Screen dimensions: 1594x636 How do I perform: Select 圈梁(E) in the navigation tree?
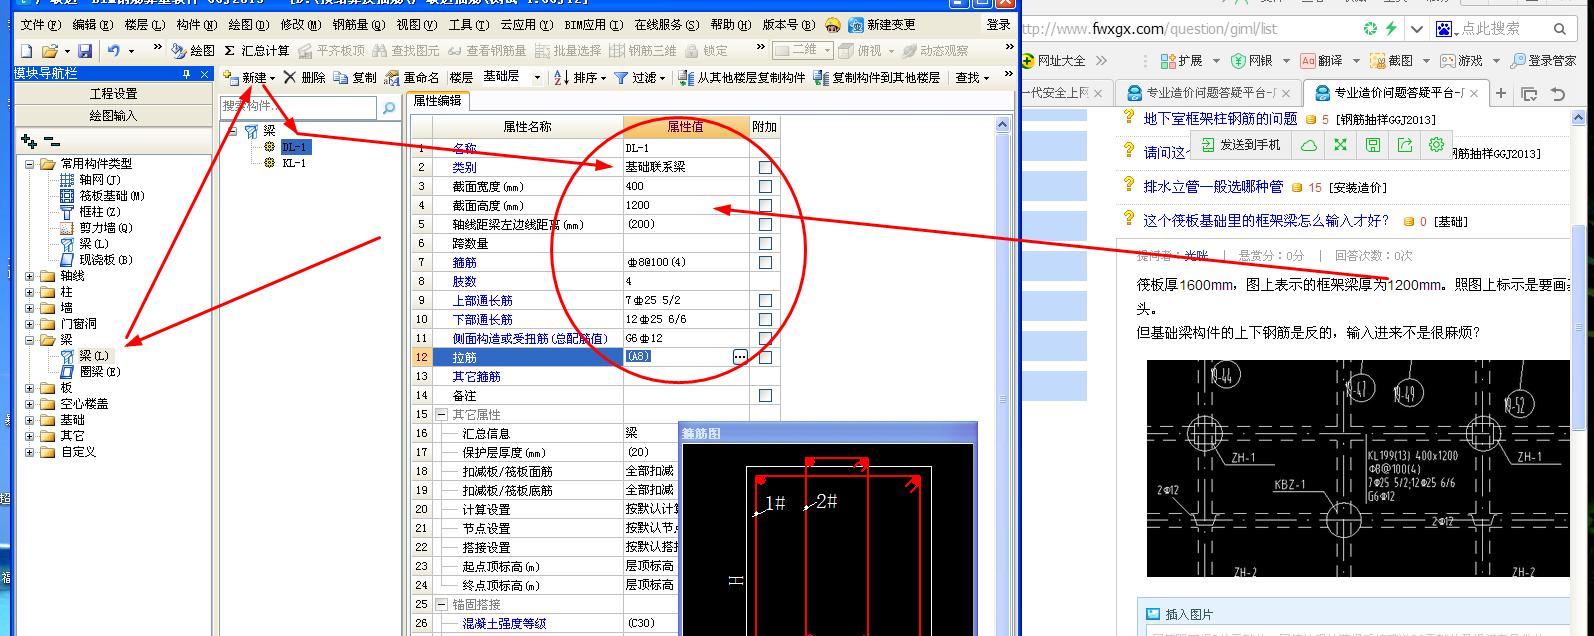click(91, 371)
